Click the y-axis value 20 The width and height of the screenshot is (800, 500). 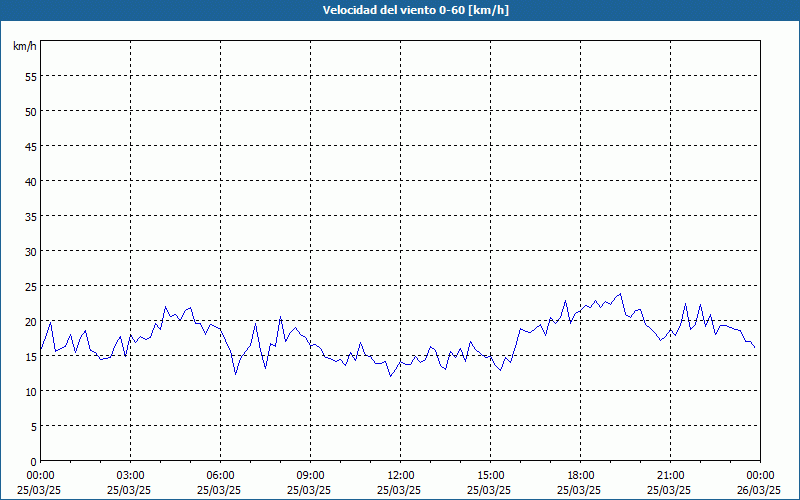point(31,321)
